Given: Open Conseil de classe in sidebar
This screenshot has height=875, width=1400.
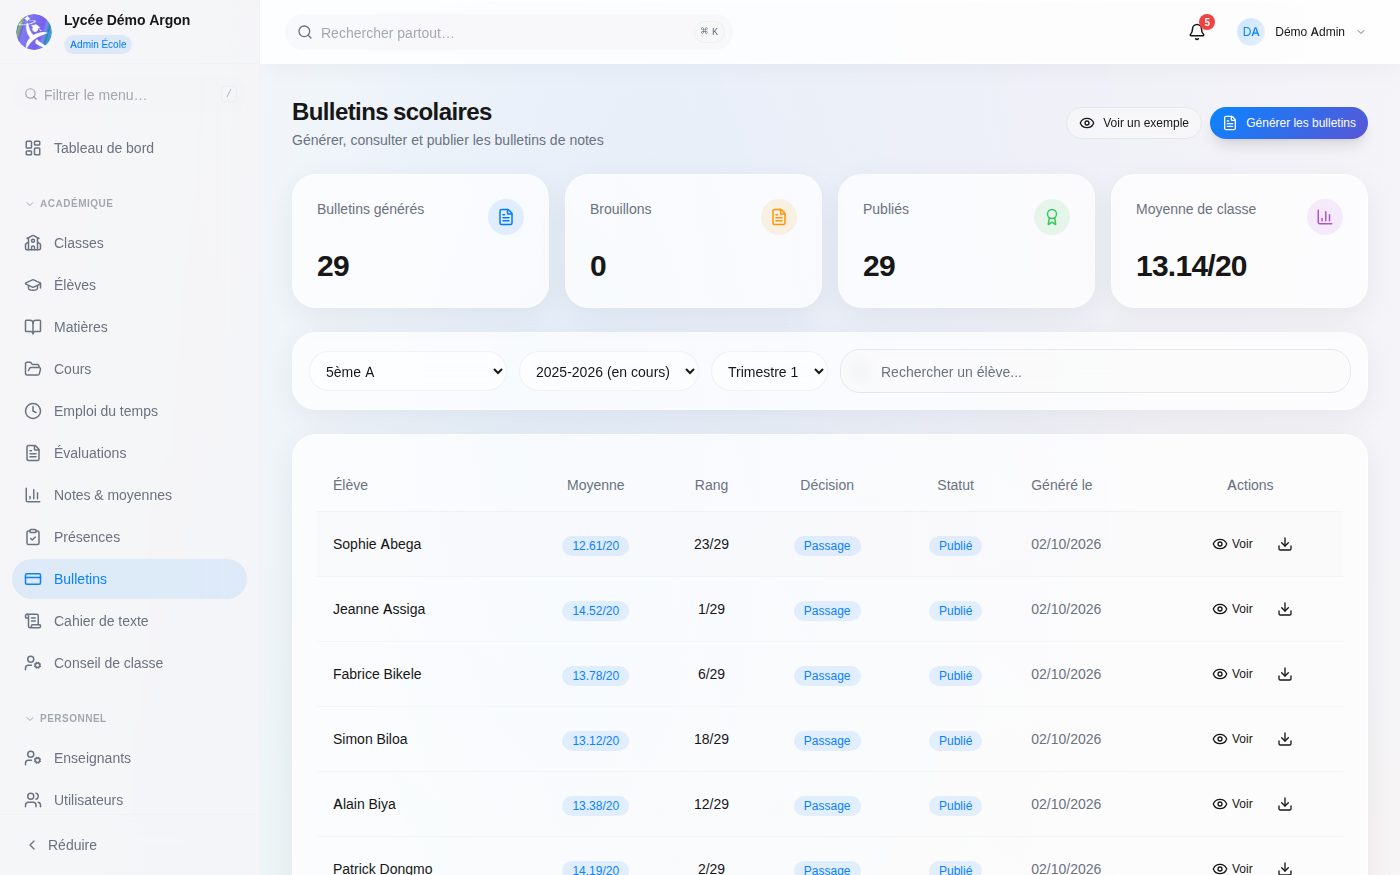Looking at the screenshot, I should [129, 663].
